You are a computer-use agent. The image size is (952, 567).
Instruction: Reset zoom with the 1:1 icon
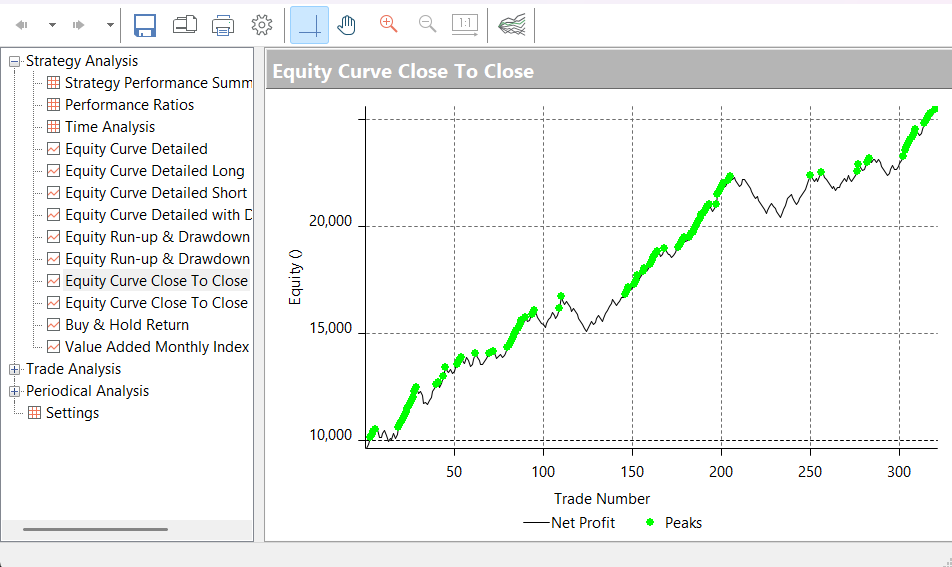coord(465,25)
